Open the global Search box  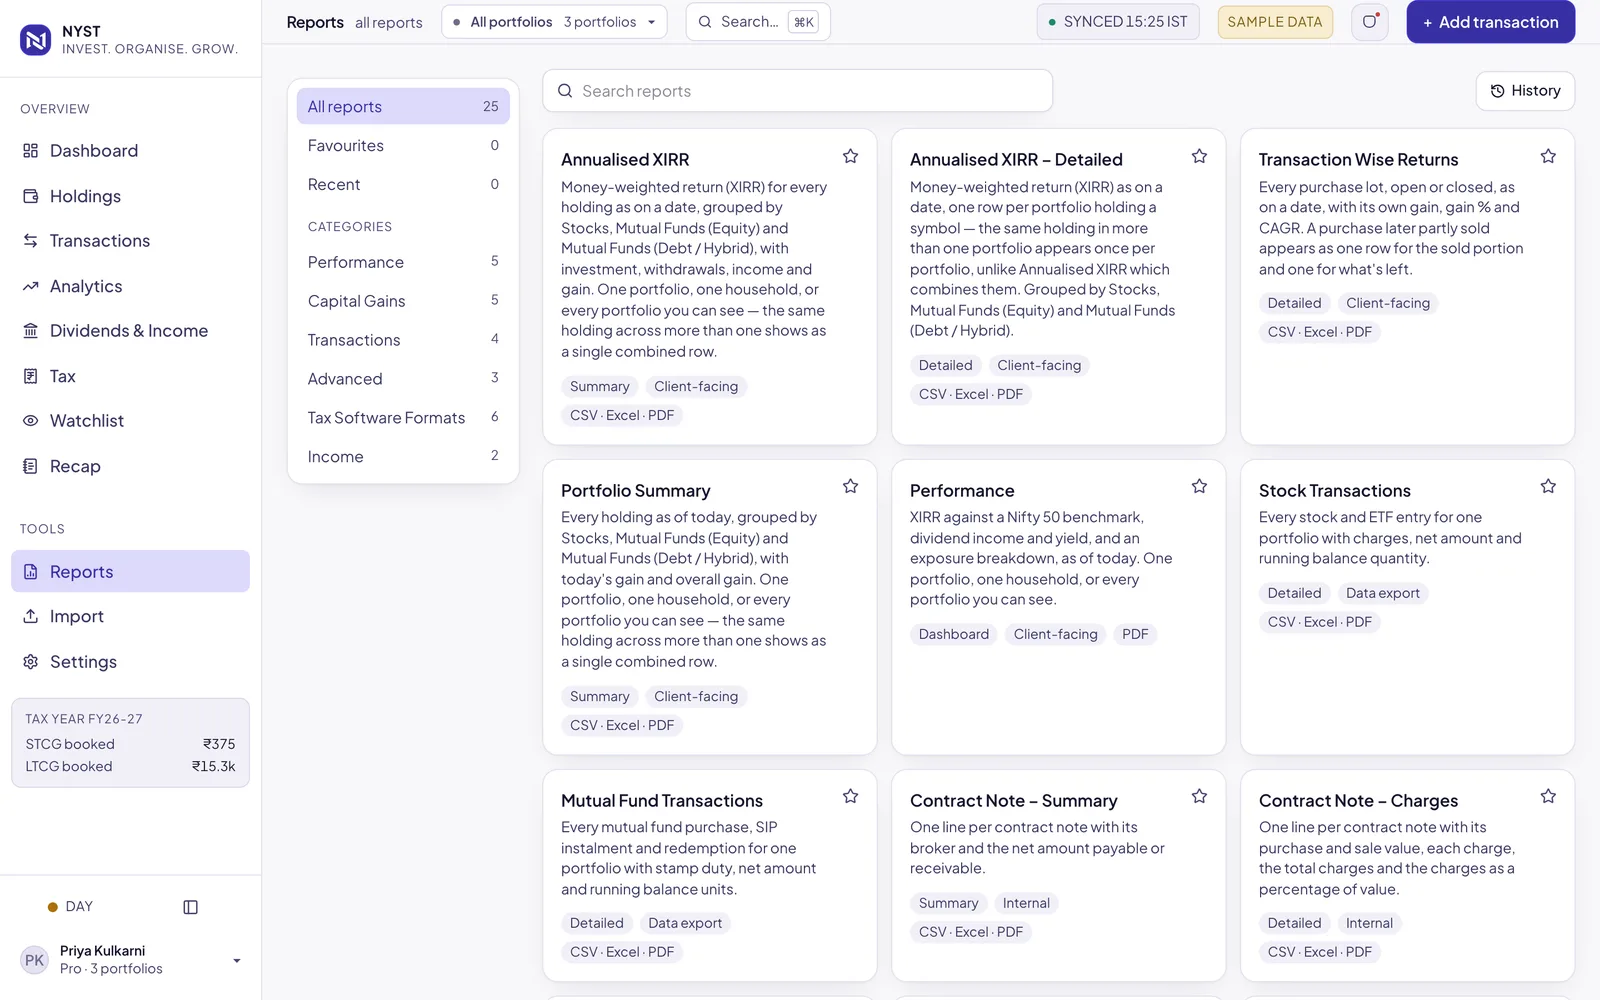[757, 22]
